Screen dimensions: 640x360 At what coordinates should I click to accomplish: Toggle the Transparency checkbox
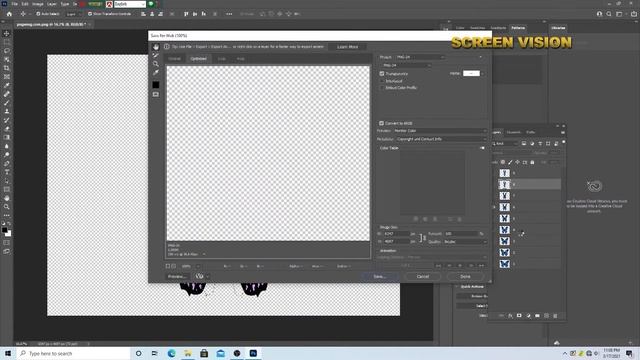coord(382,74)
